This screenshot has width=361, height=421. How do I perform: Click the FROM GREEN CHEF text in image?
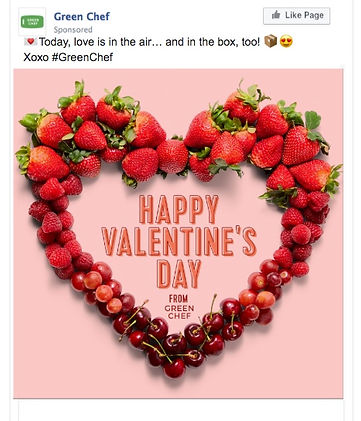click(x=179, y=307)
